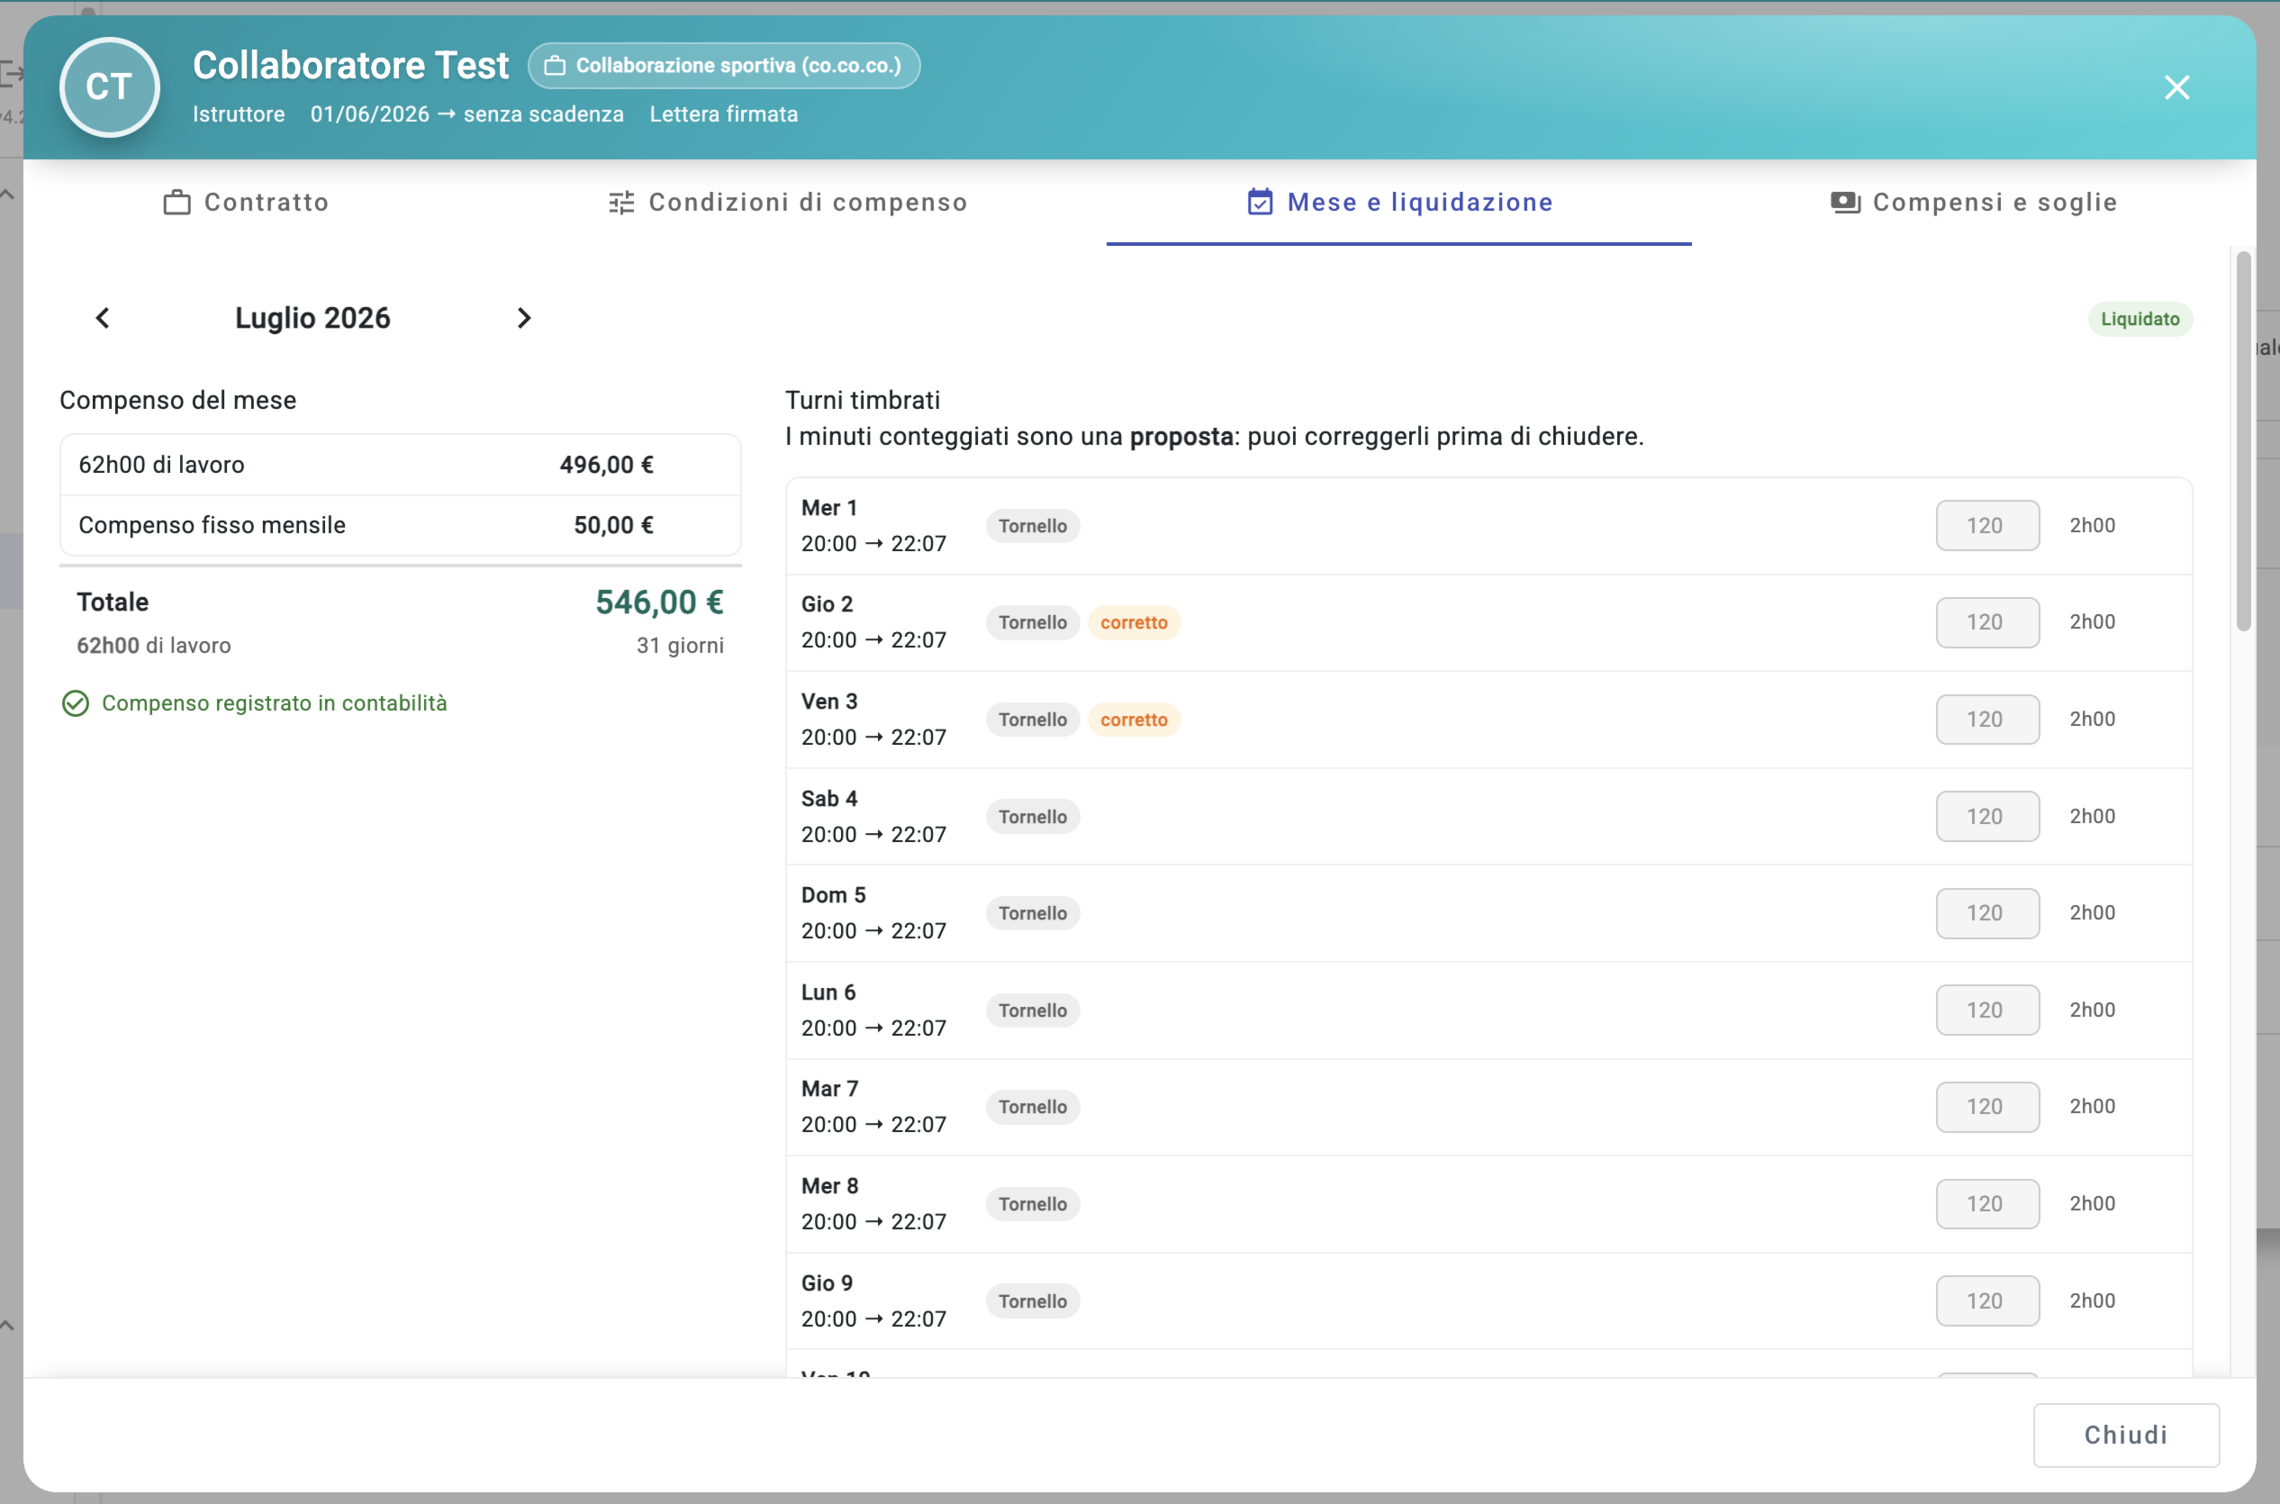The width and height of the screenshot is (2280, 1504).
Task: Click the Chiudi button
Action: click(x=2126, y=1434)
